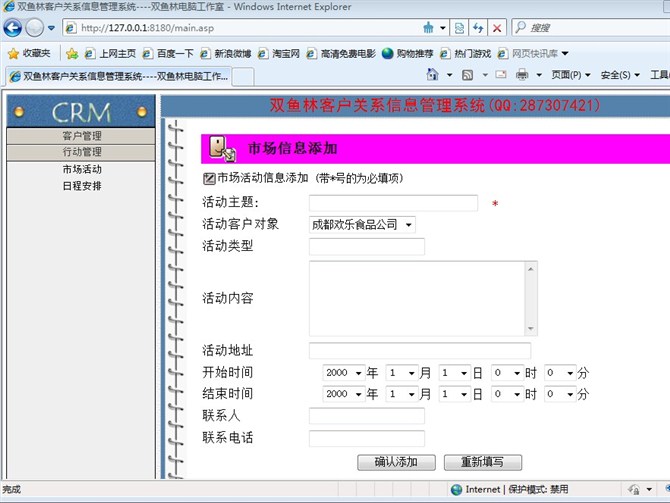Click the 活动主题 text field

393,203
